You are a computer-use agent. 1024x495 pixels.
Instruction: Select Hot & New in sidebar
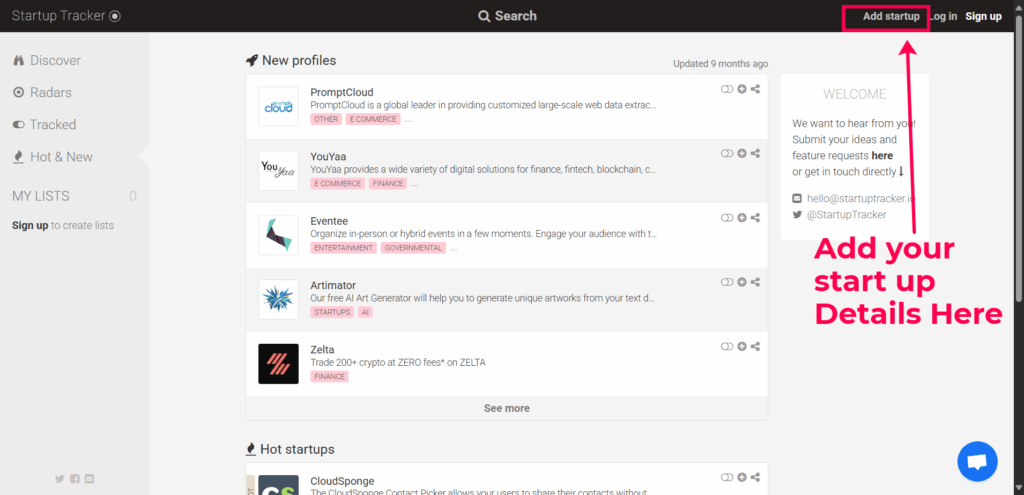click(x=53, y=157)
